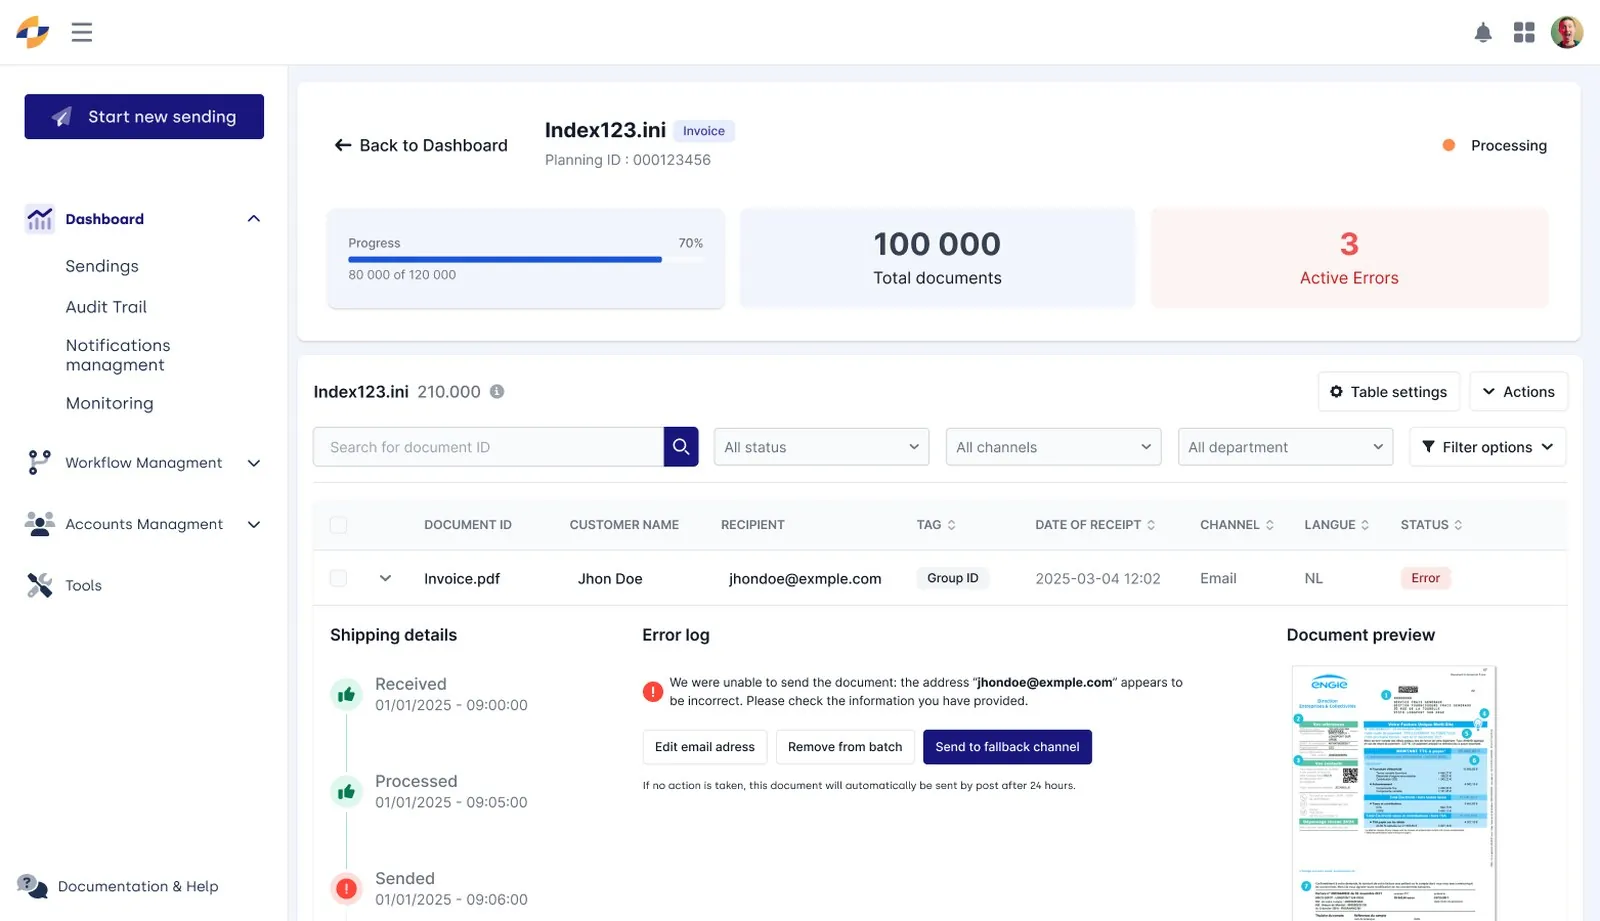Open the All channels dropdown

pos(1053,447)
